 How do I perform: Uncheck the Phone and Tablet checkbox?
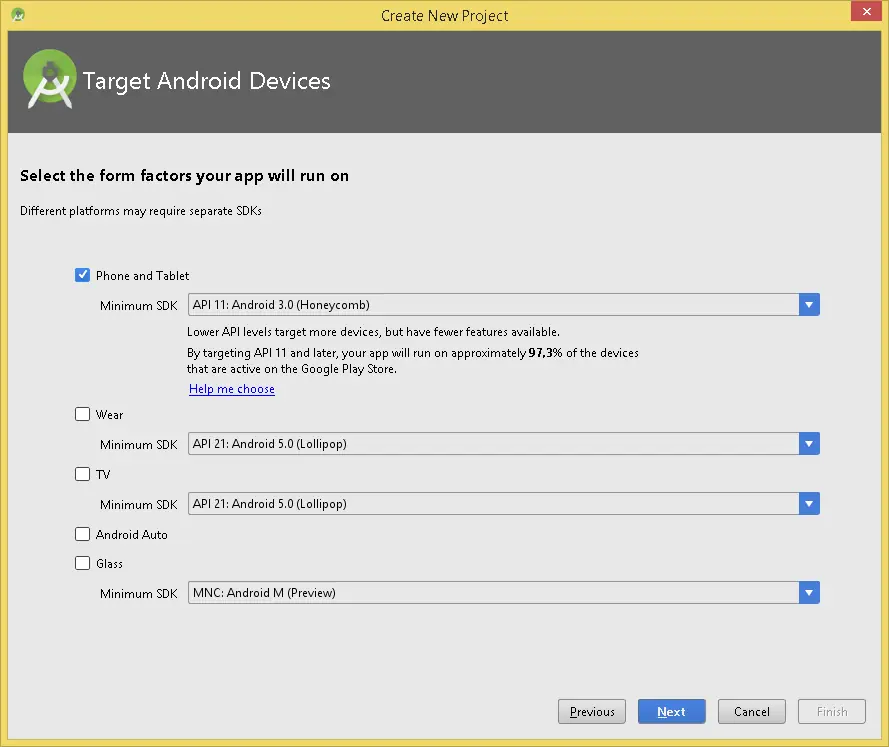(x=82, y=275)
